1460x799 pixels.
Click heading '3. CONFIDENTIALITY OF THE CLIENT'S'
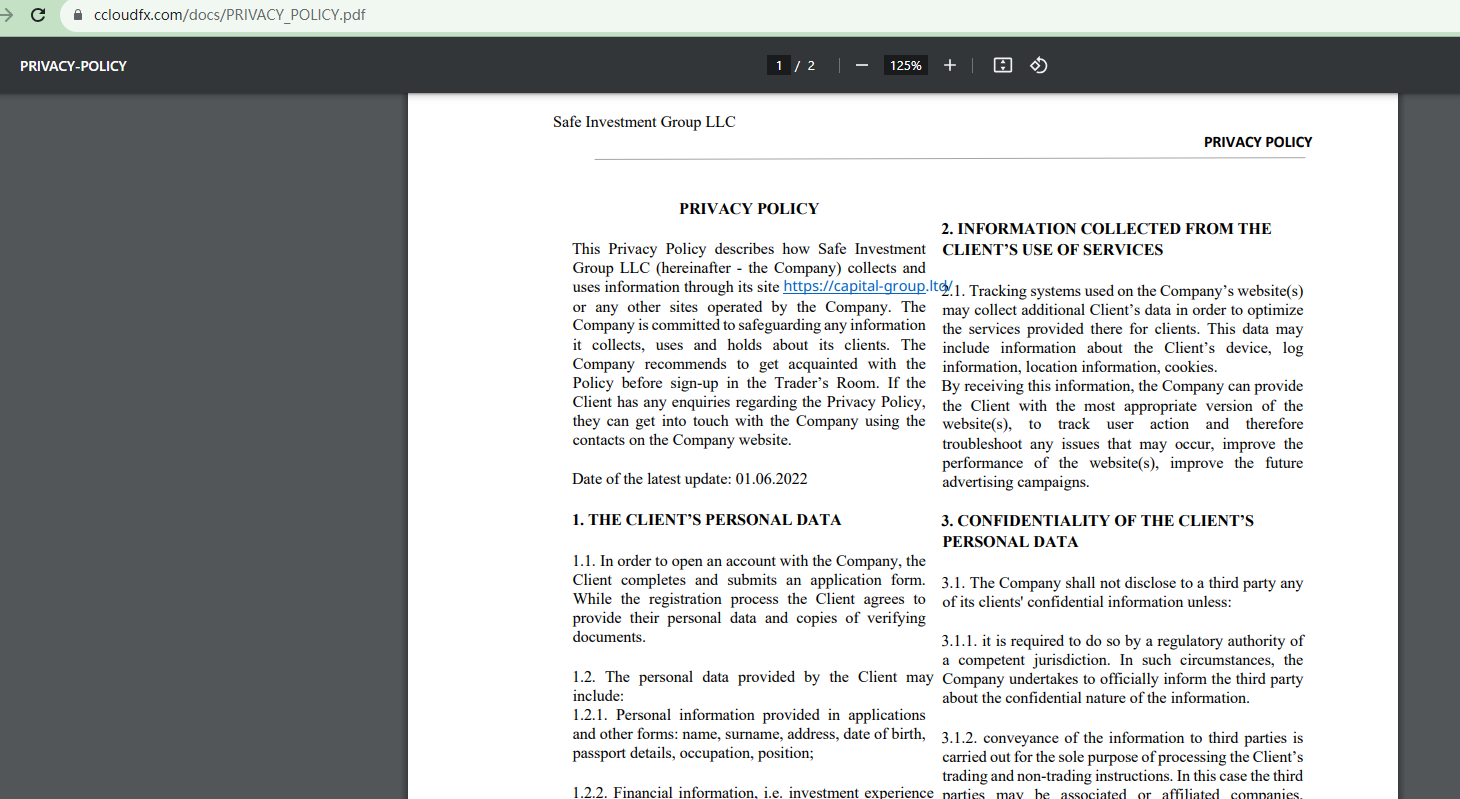point(1097,521)
